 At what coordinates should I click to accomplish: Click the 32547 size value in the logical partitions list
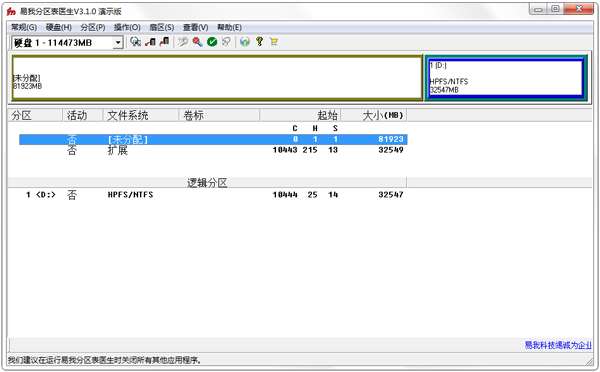point(391,195)
